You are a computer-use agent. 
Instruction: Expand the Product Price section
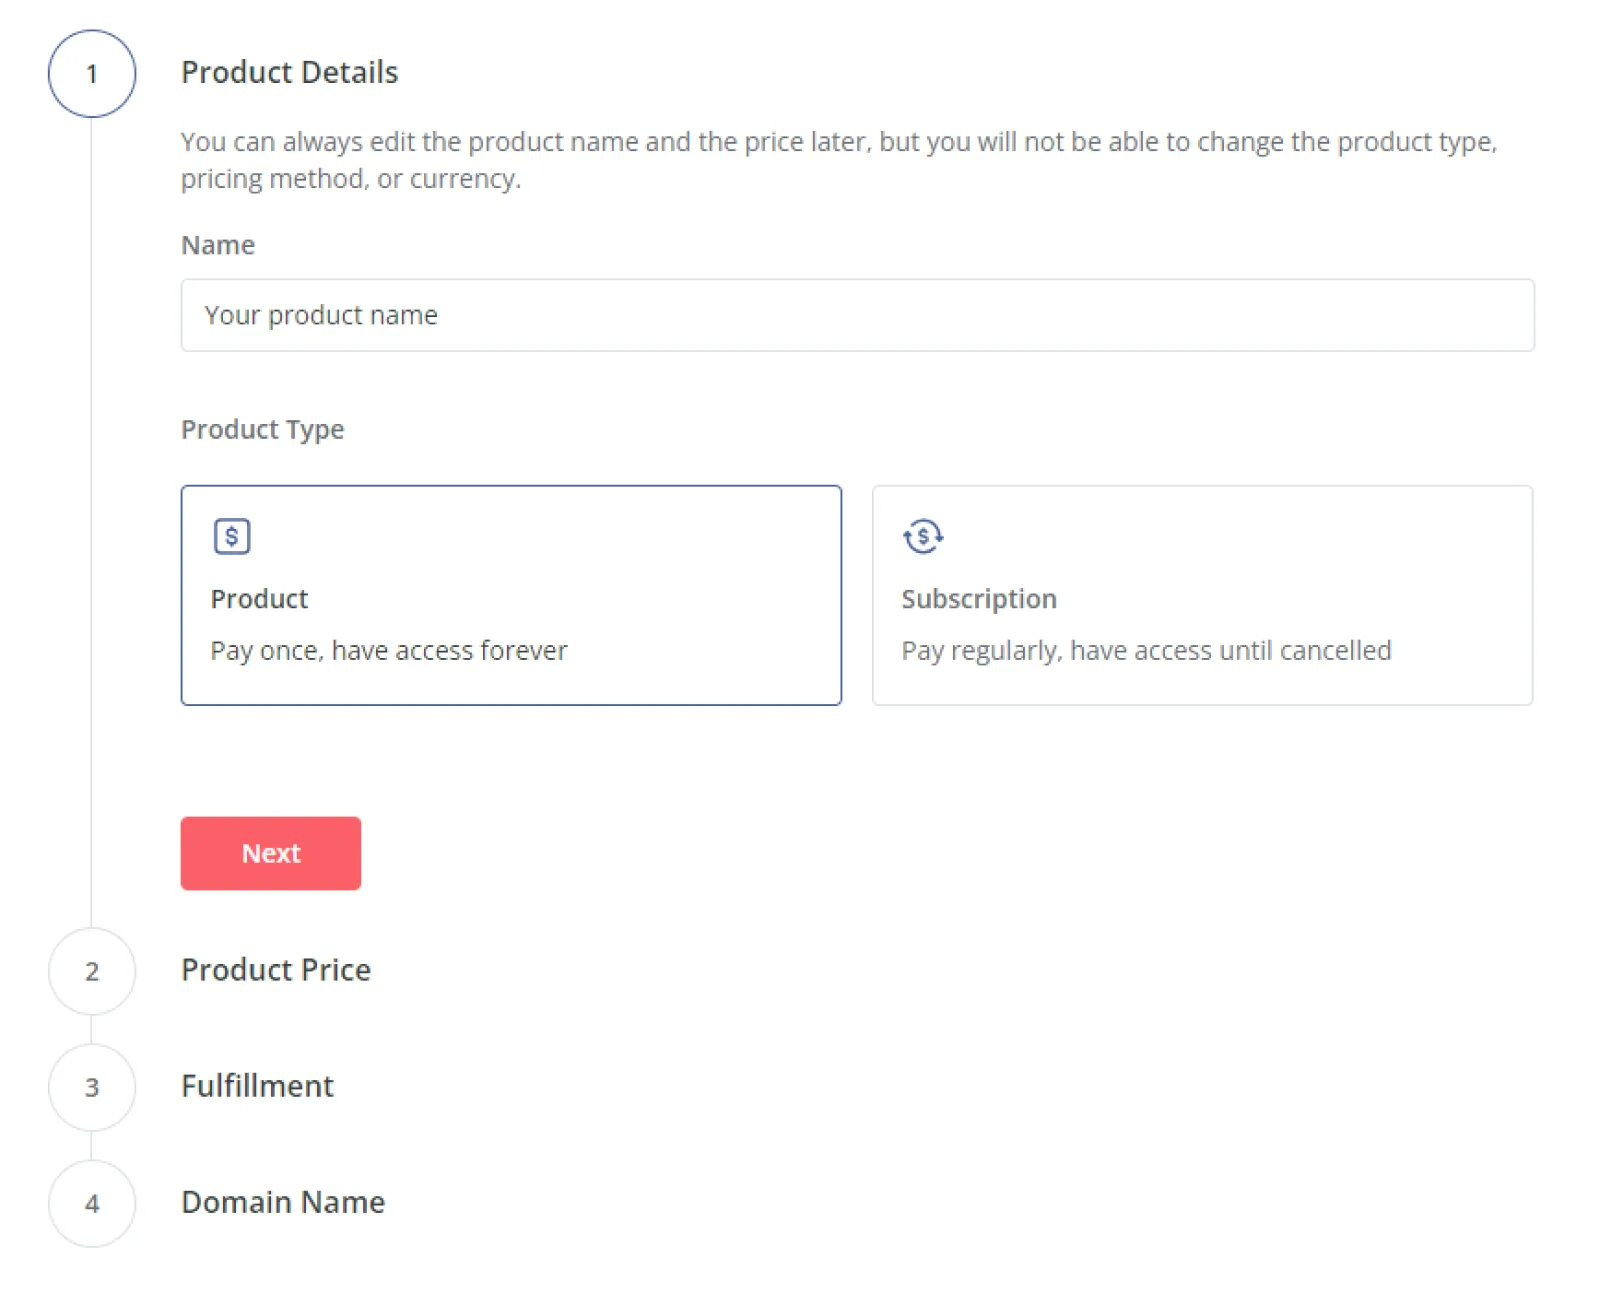(276, 970)
